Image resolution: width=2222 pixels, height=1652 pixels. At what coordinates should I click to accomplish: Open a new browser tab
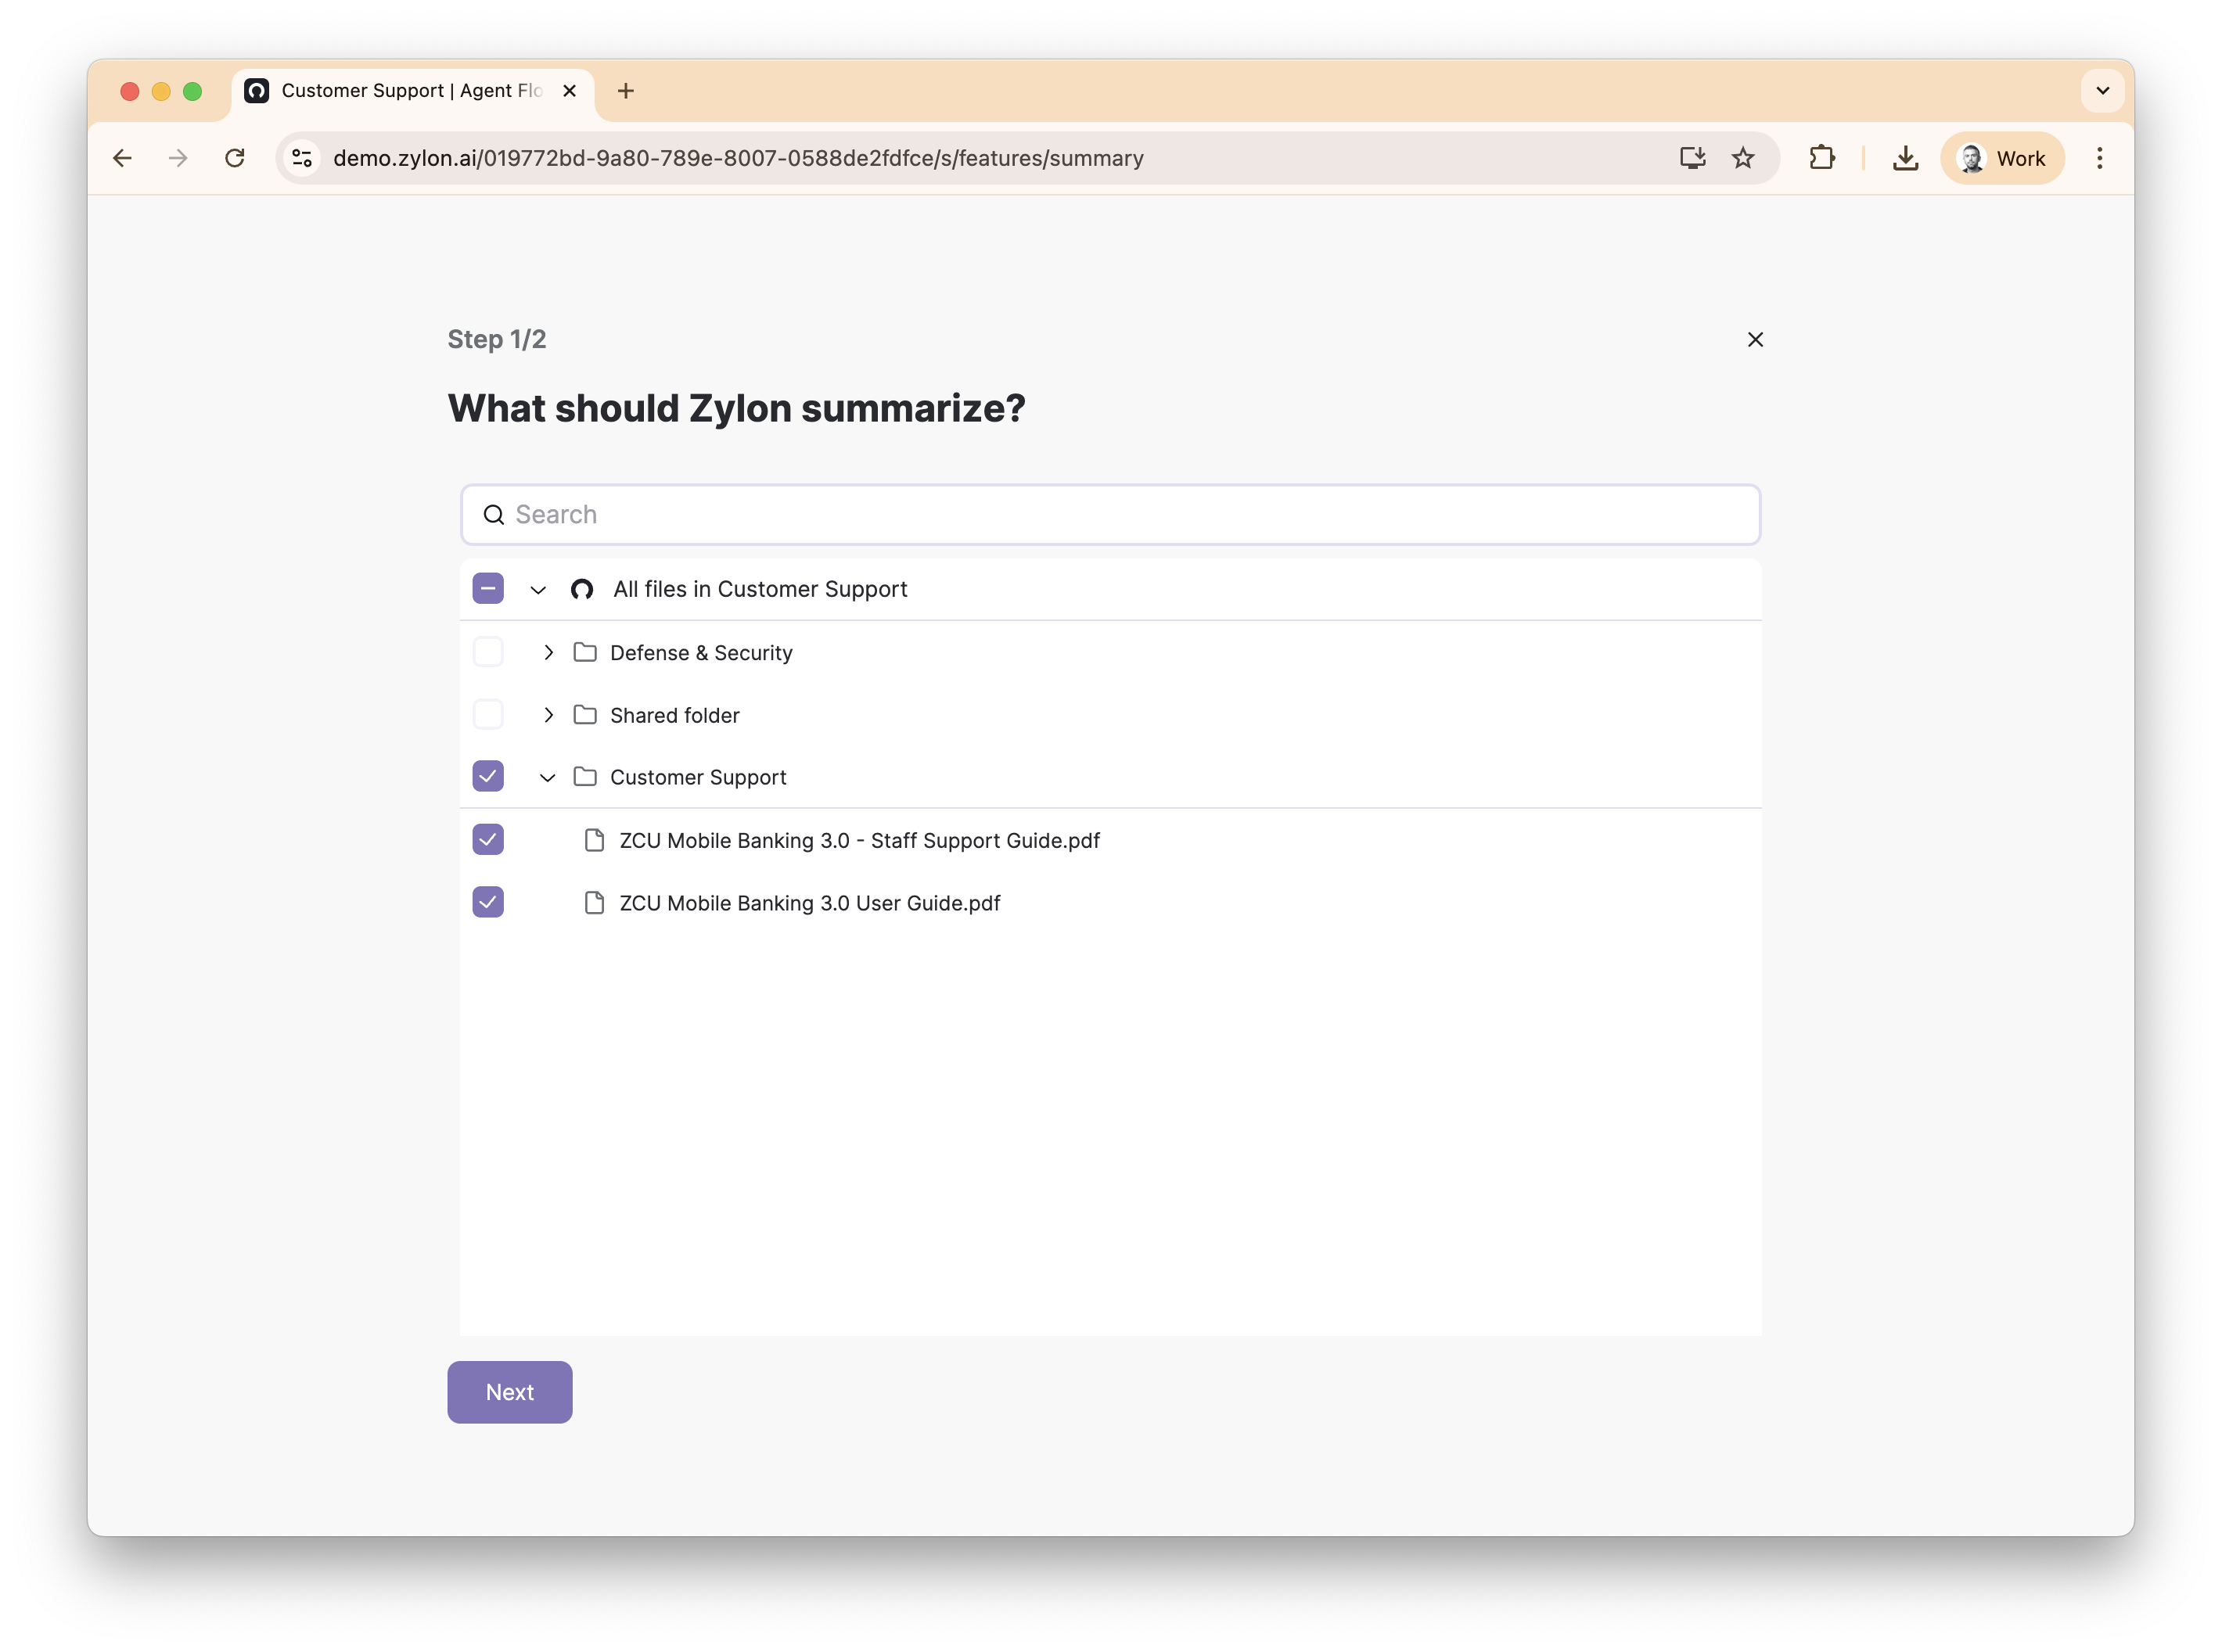(626, 91)
